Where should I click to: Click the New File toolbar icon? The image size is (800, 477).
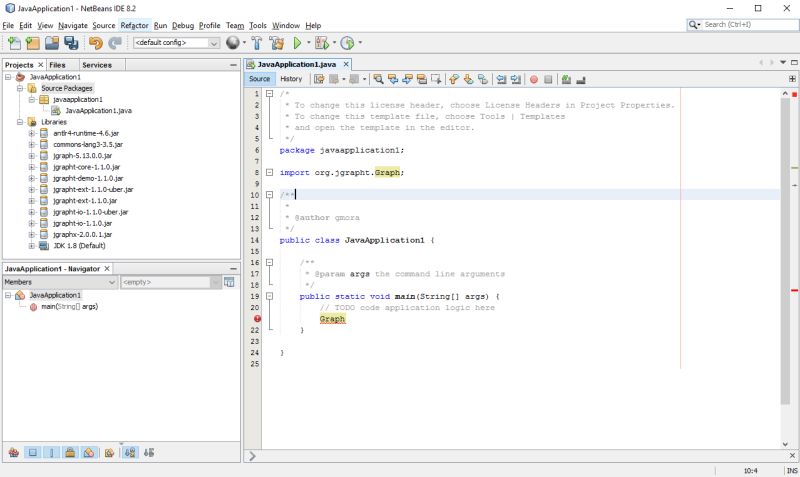pyautogui.click(x=14, y=43)
